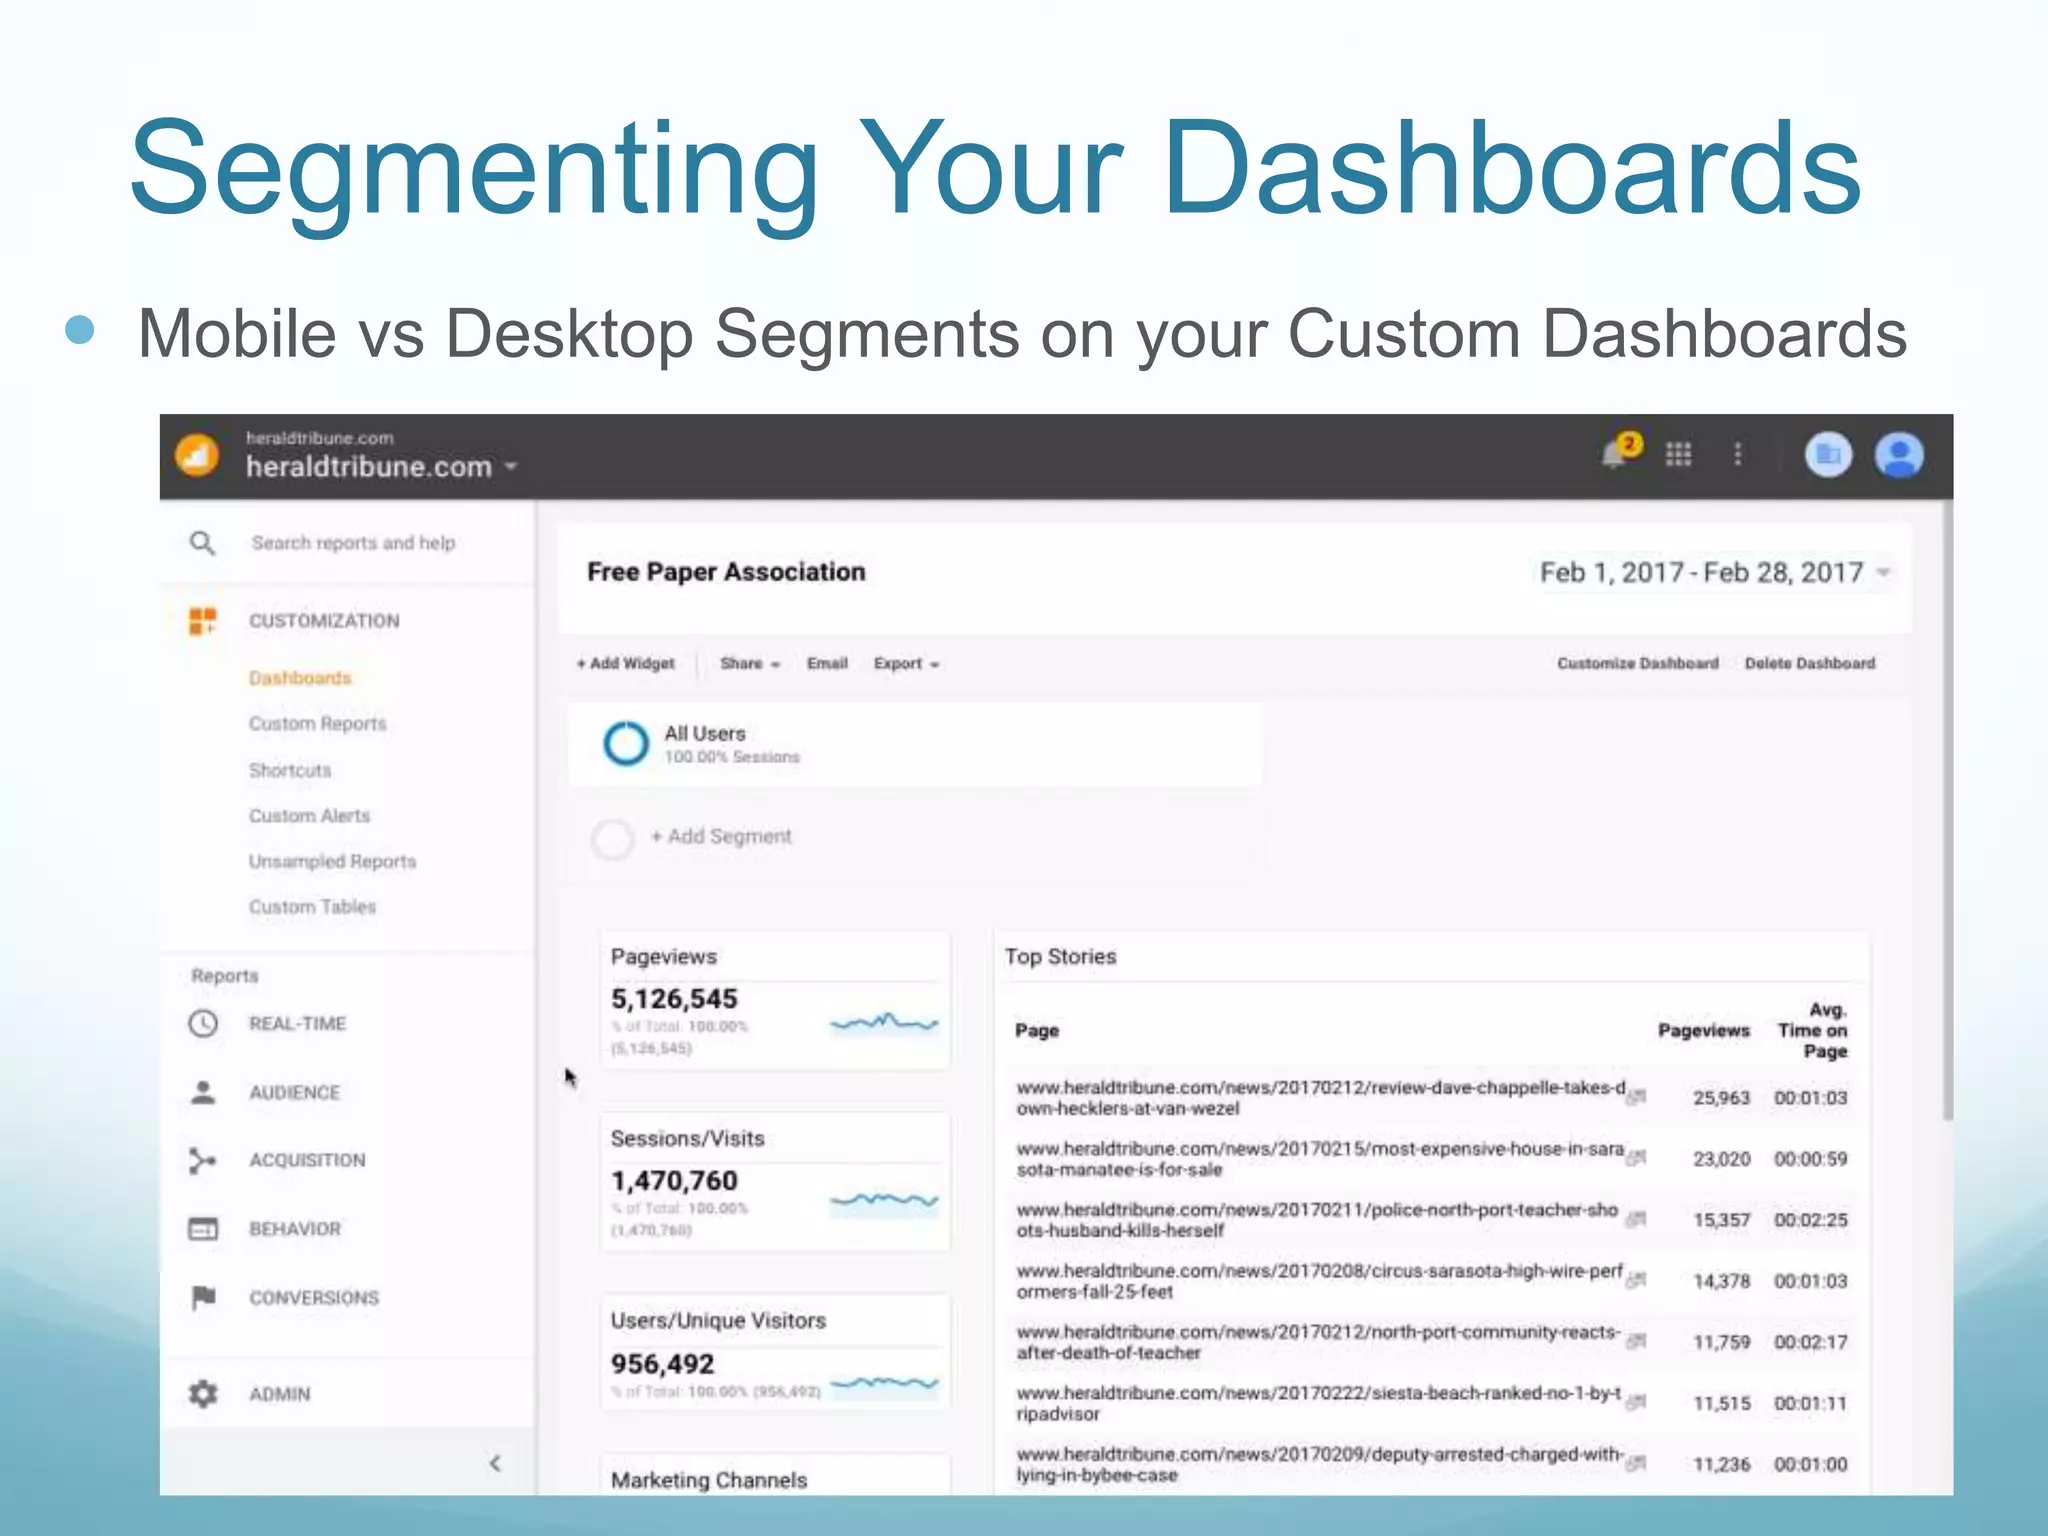Open Shortcuts in sidebar
This screenshot has width=2048, height=1536.
290,770
